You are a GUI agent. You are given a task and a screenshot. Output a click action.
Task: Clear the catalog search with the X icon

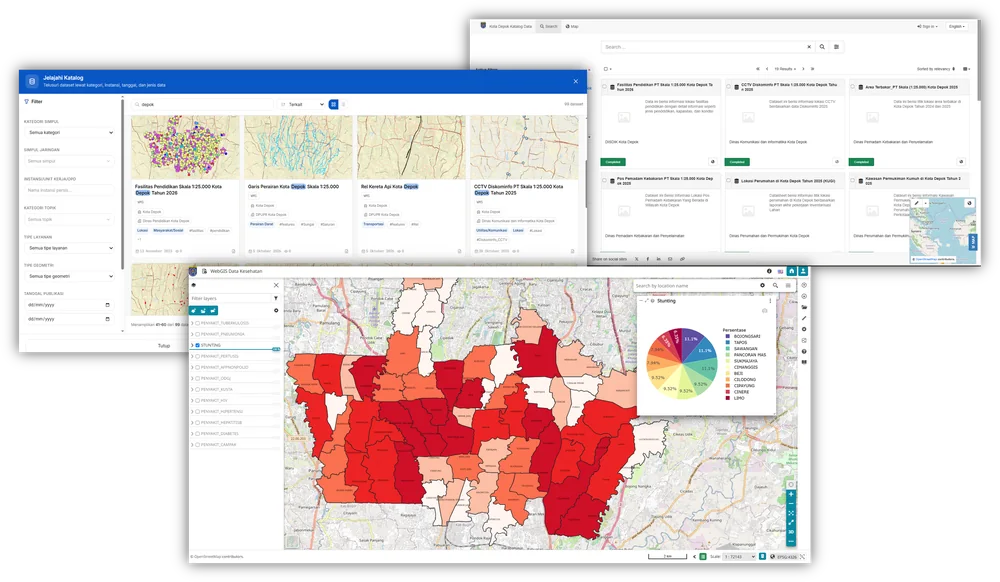pyautogui.click(x=809, y=47)
